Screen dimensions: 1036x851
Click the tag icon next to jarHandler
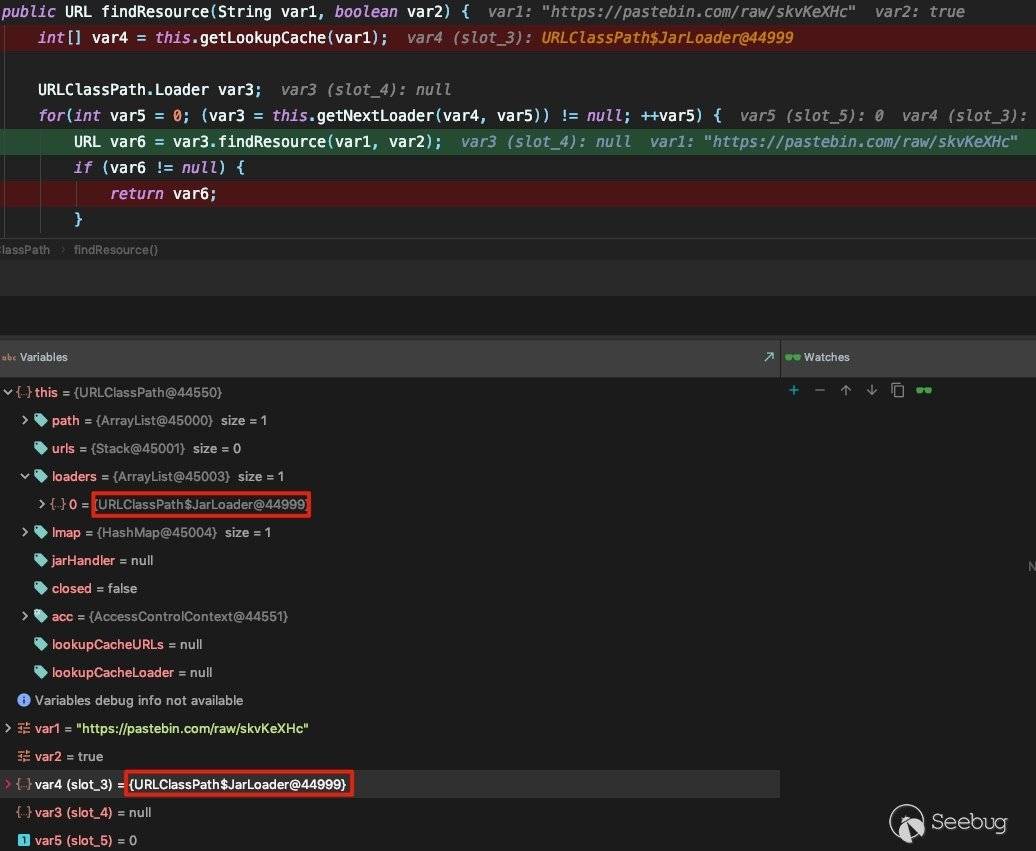[41, 560]
